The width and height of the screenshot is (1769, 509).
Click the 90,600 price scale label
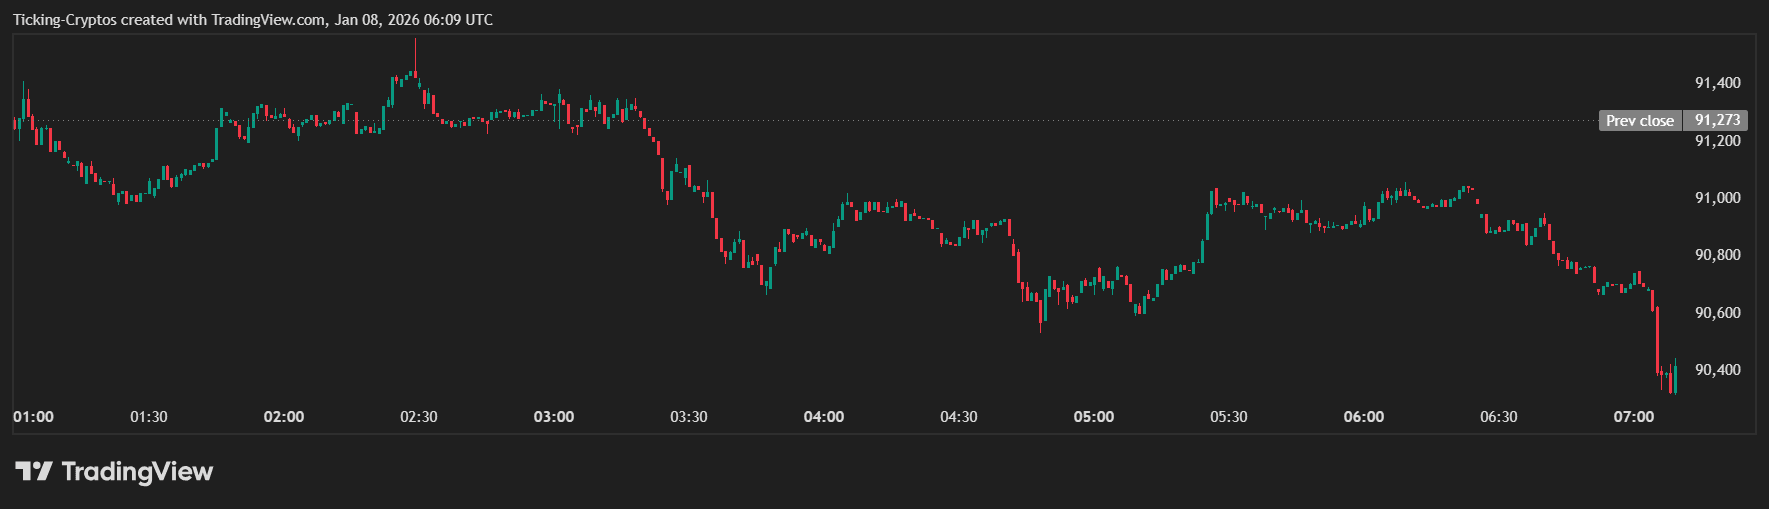(1717, 313)
